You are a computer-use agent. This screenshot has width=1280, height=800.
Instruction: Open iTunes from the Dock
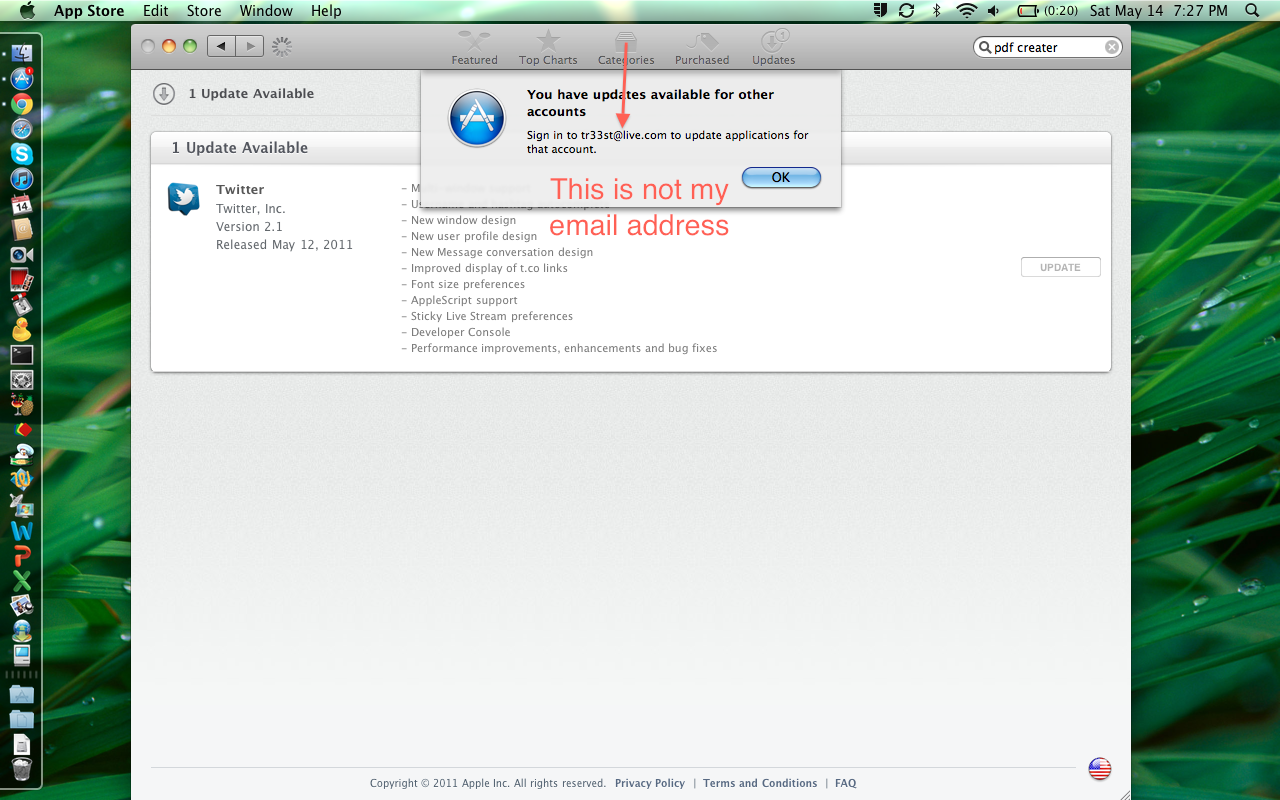tap(22, 179)
